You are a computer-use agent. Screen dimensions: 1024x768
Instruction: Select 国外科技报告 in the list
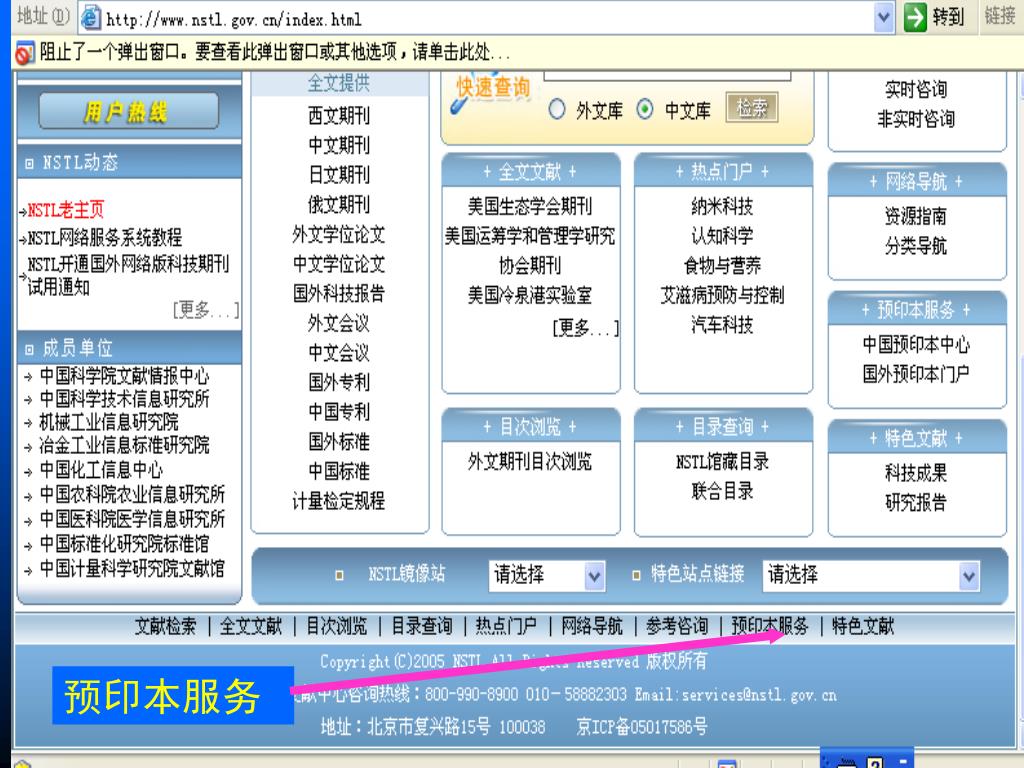click(339, 293)
